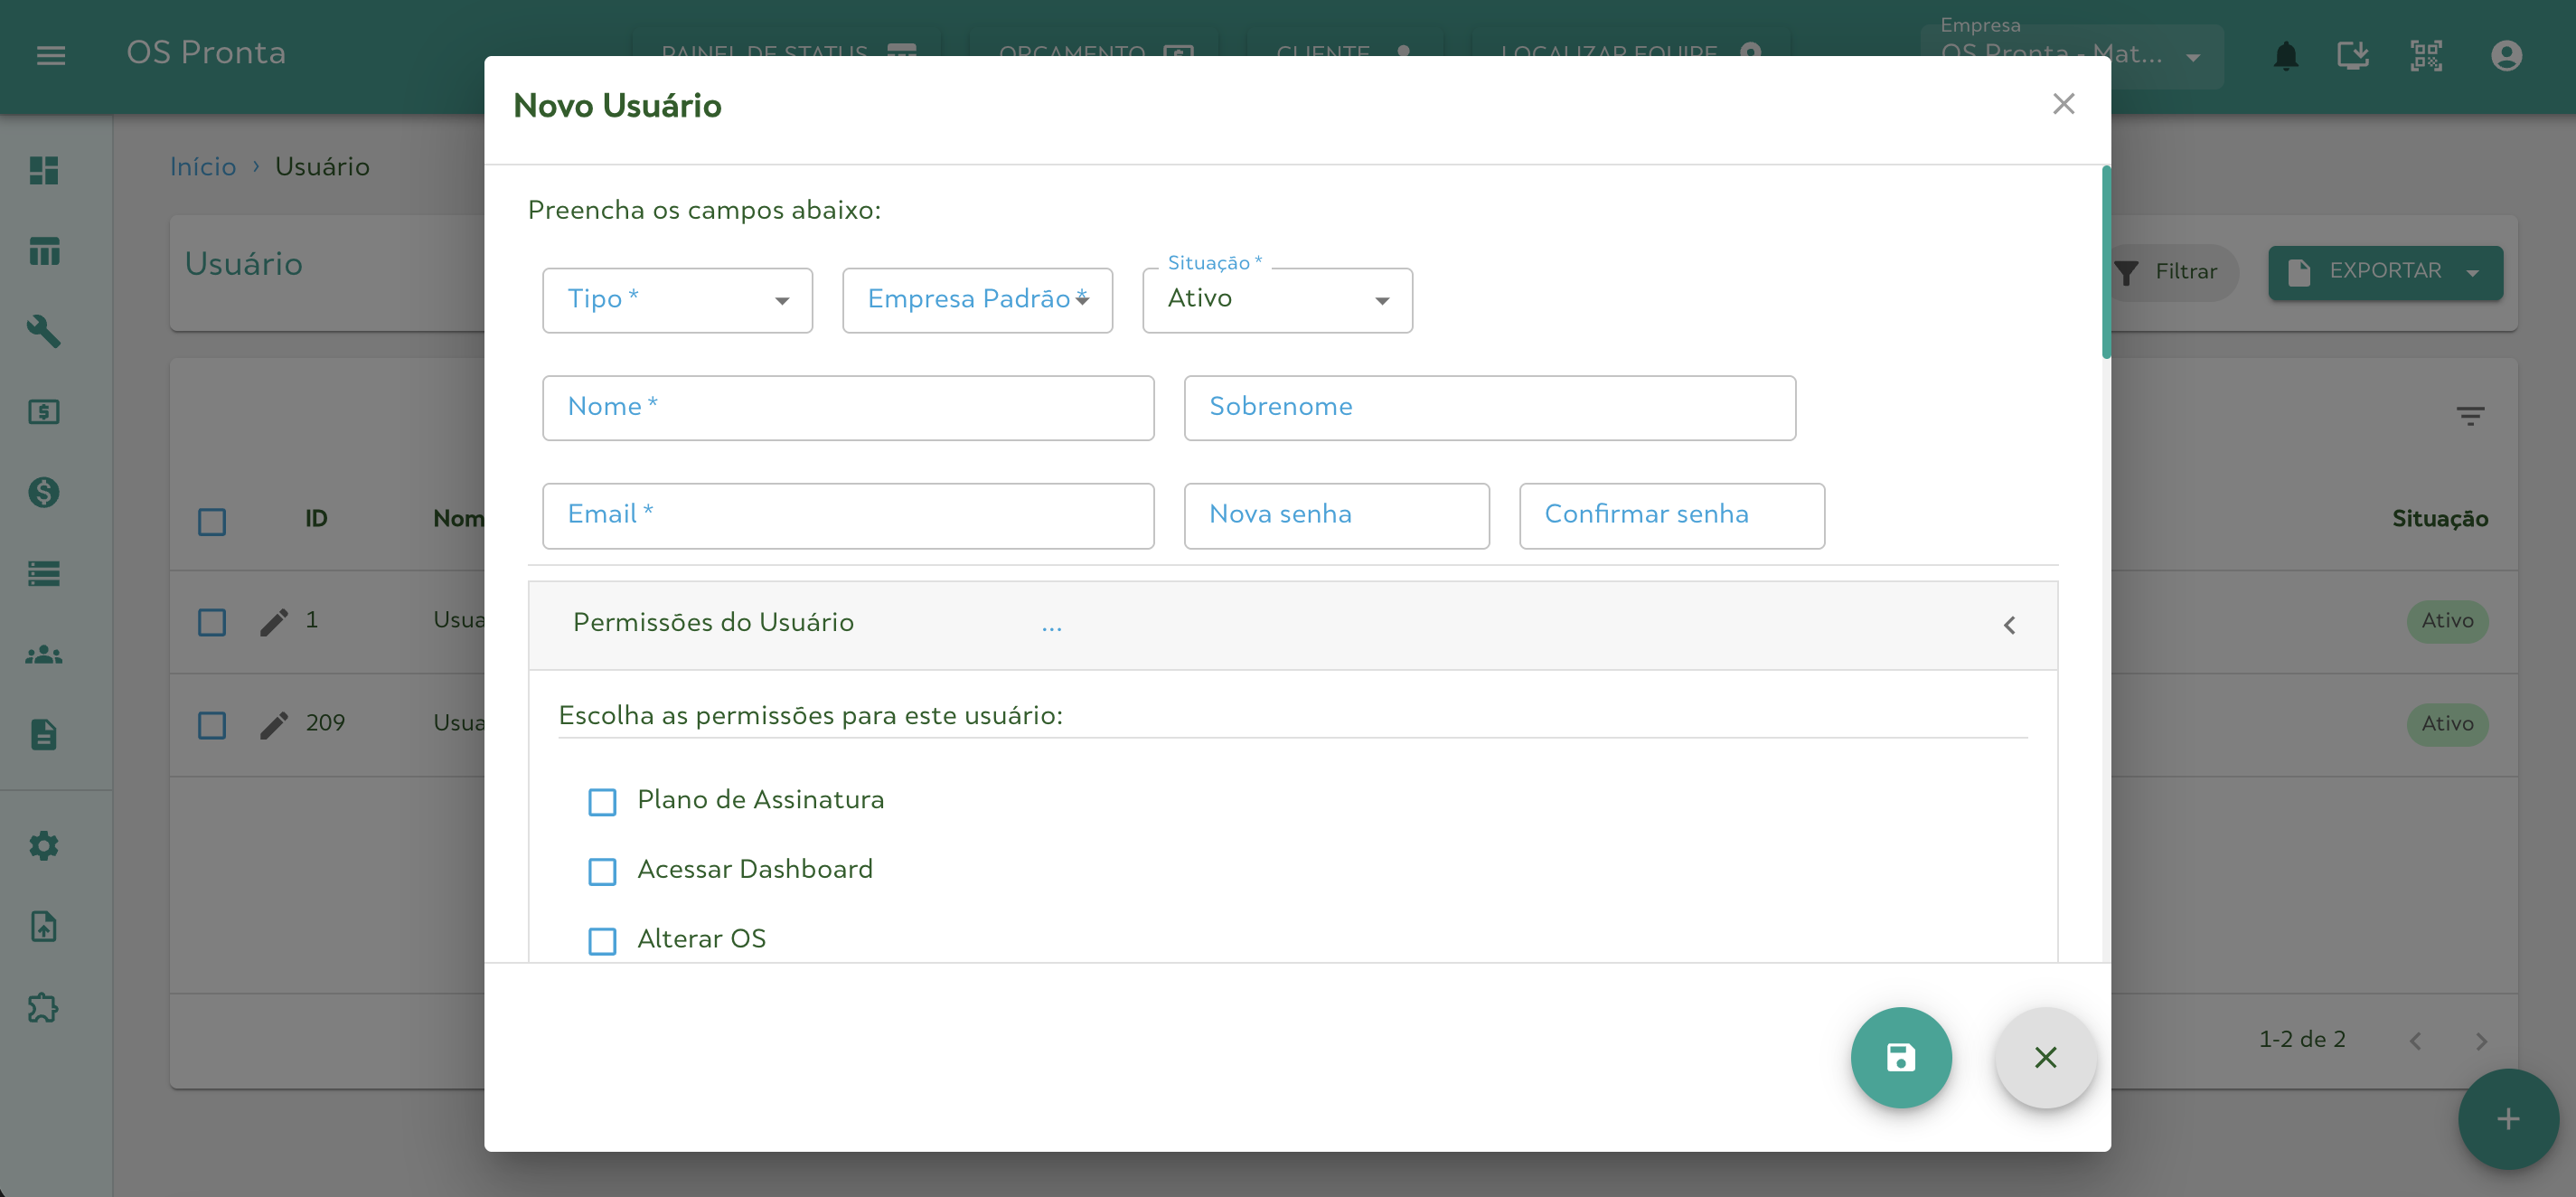Click the Email input field
This screenshot has height=1197, width=2576.
(x=848, y=515)
